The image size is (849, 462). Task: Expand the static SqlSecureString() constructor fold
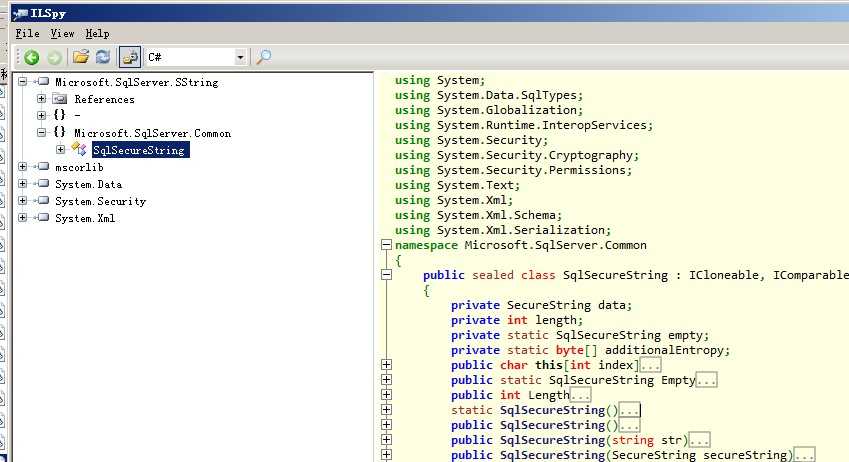[x=386, y=409]
